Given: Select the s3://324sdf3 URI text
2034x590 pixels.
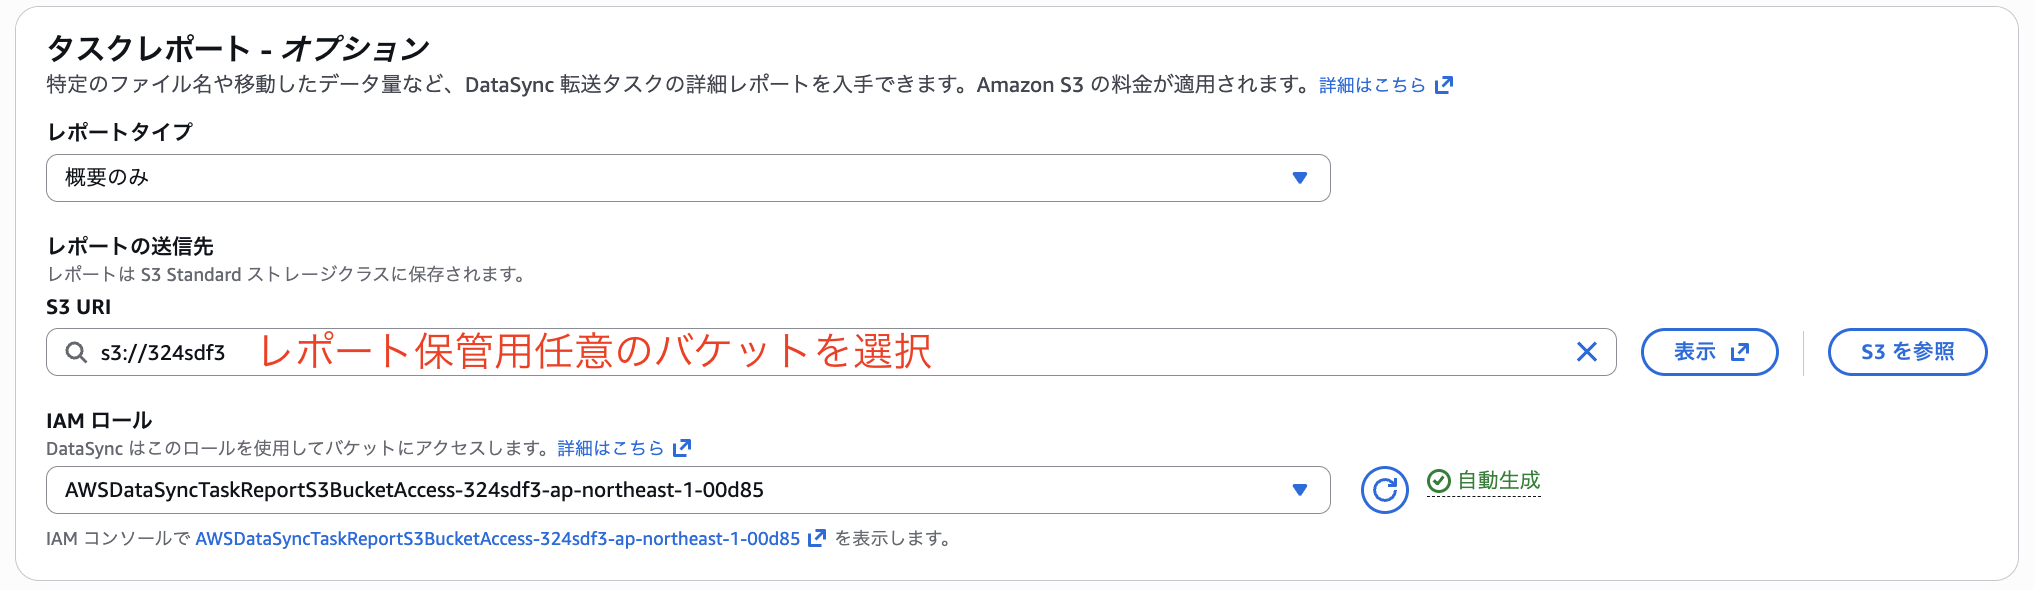Looking at the screenshot, I should 163,352.
